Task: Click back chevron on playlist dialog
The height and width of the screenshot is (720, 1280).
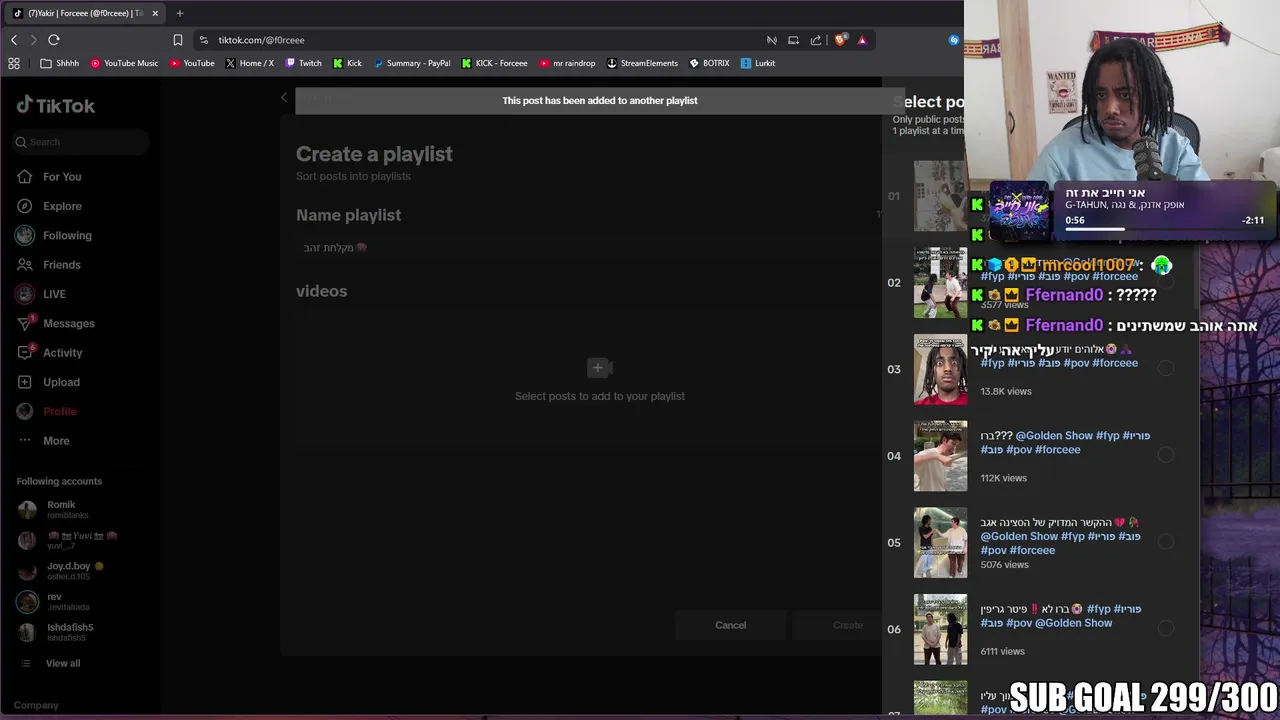Action: (x=284, y=97)
